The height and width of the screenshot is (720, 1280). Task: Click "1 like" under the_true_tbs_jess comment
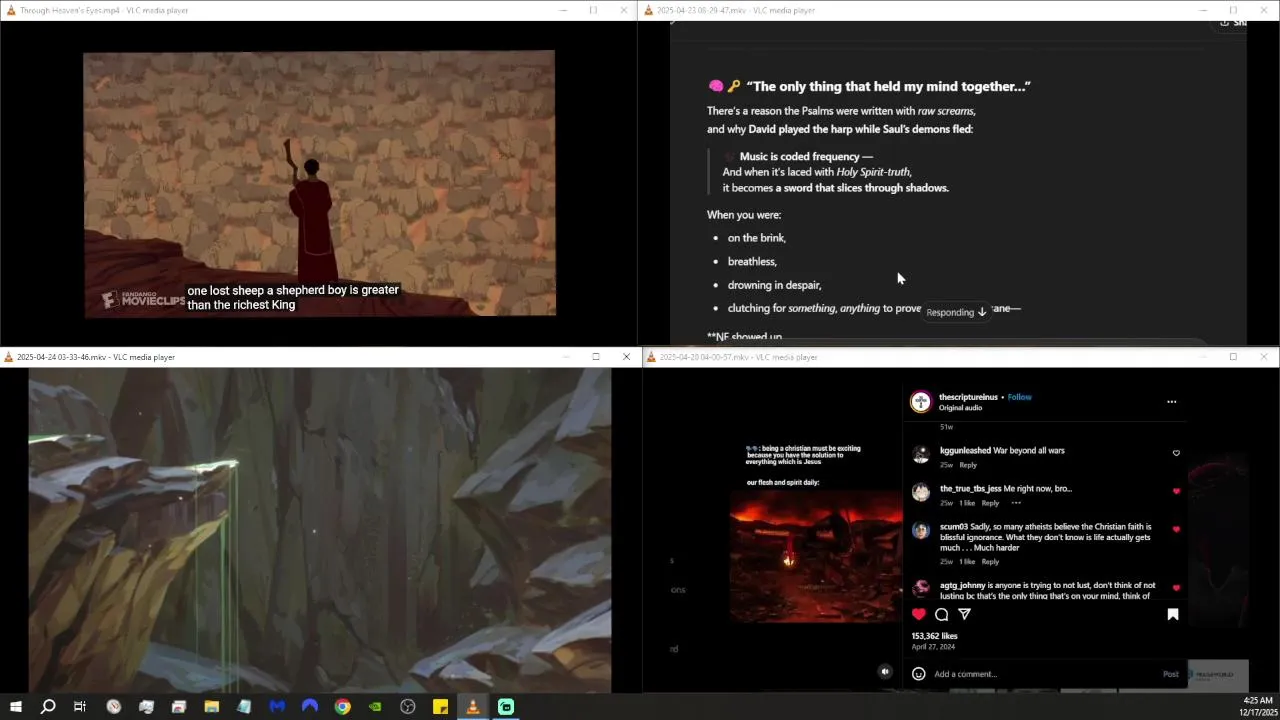967,503
